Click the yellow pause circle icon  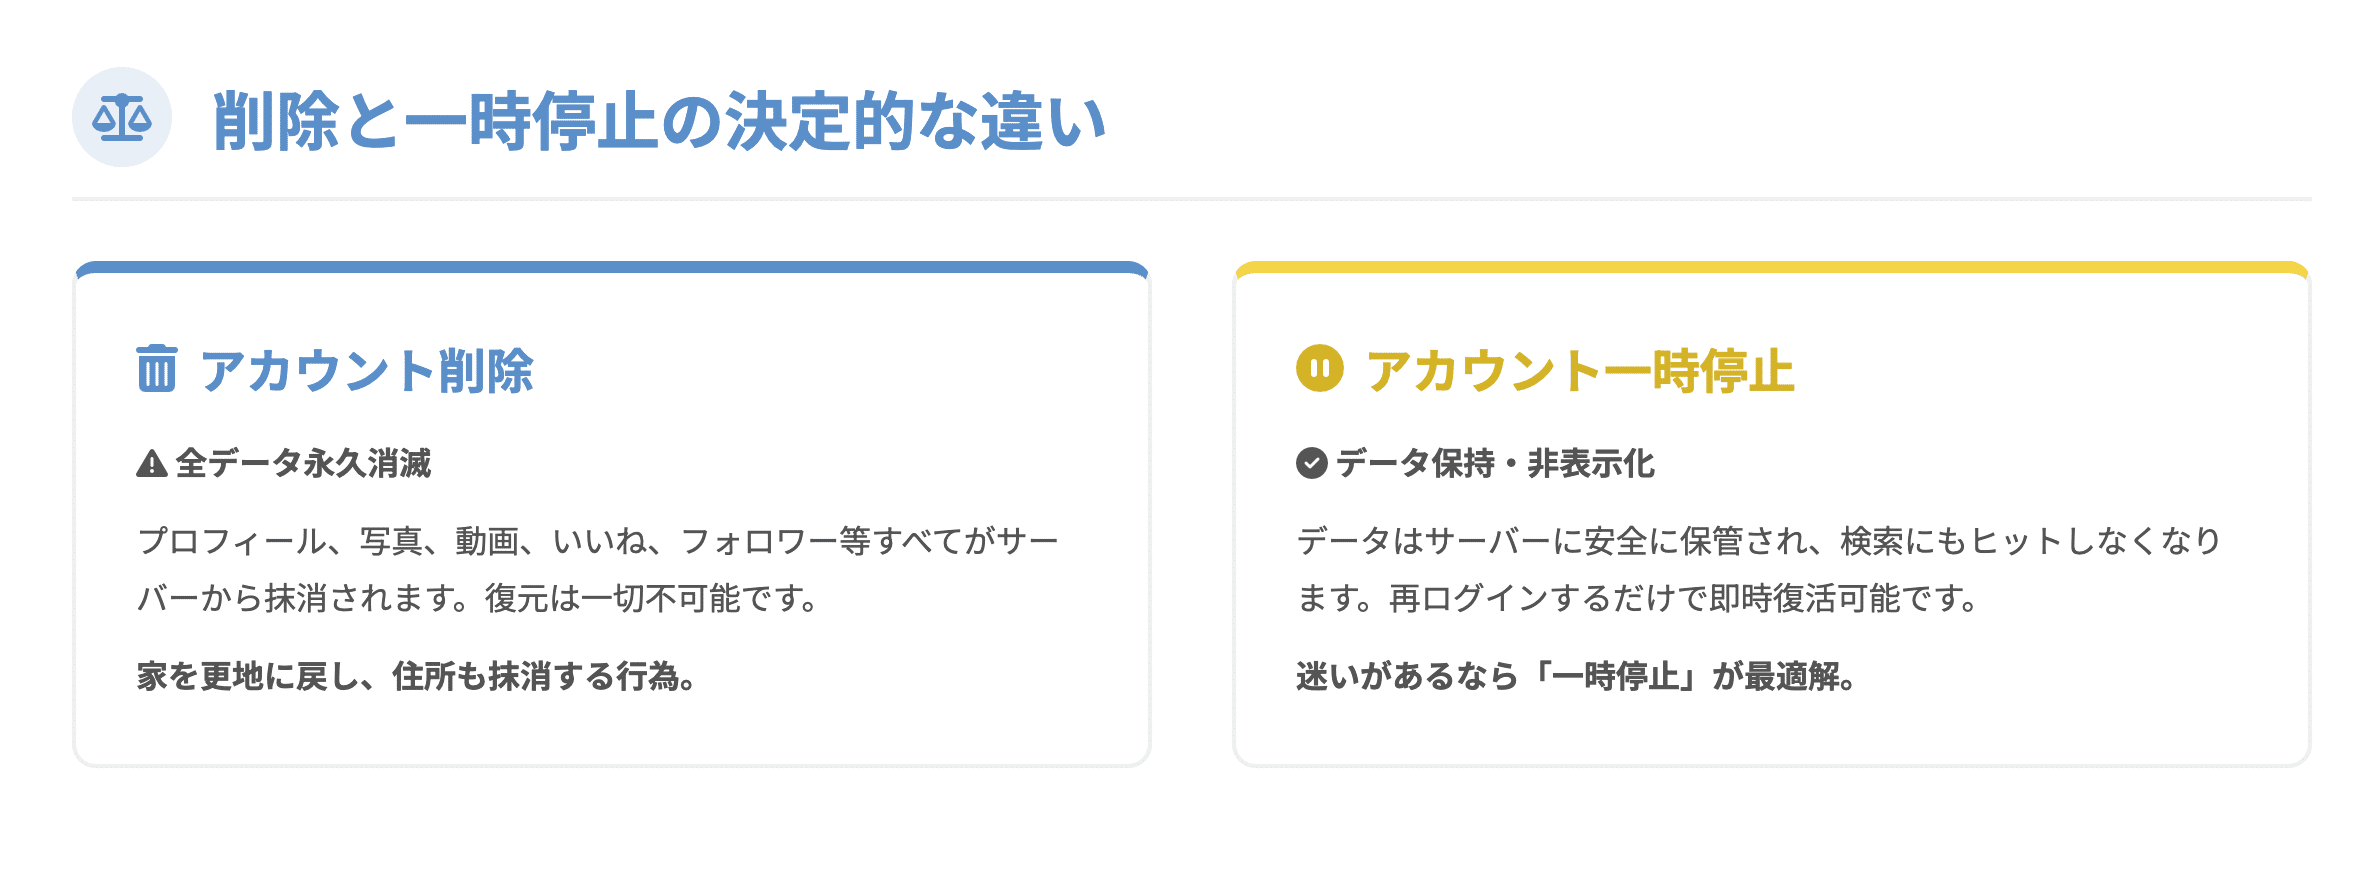click(1320, 368)
